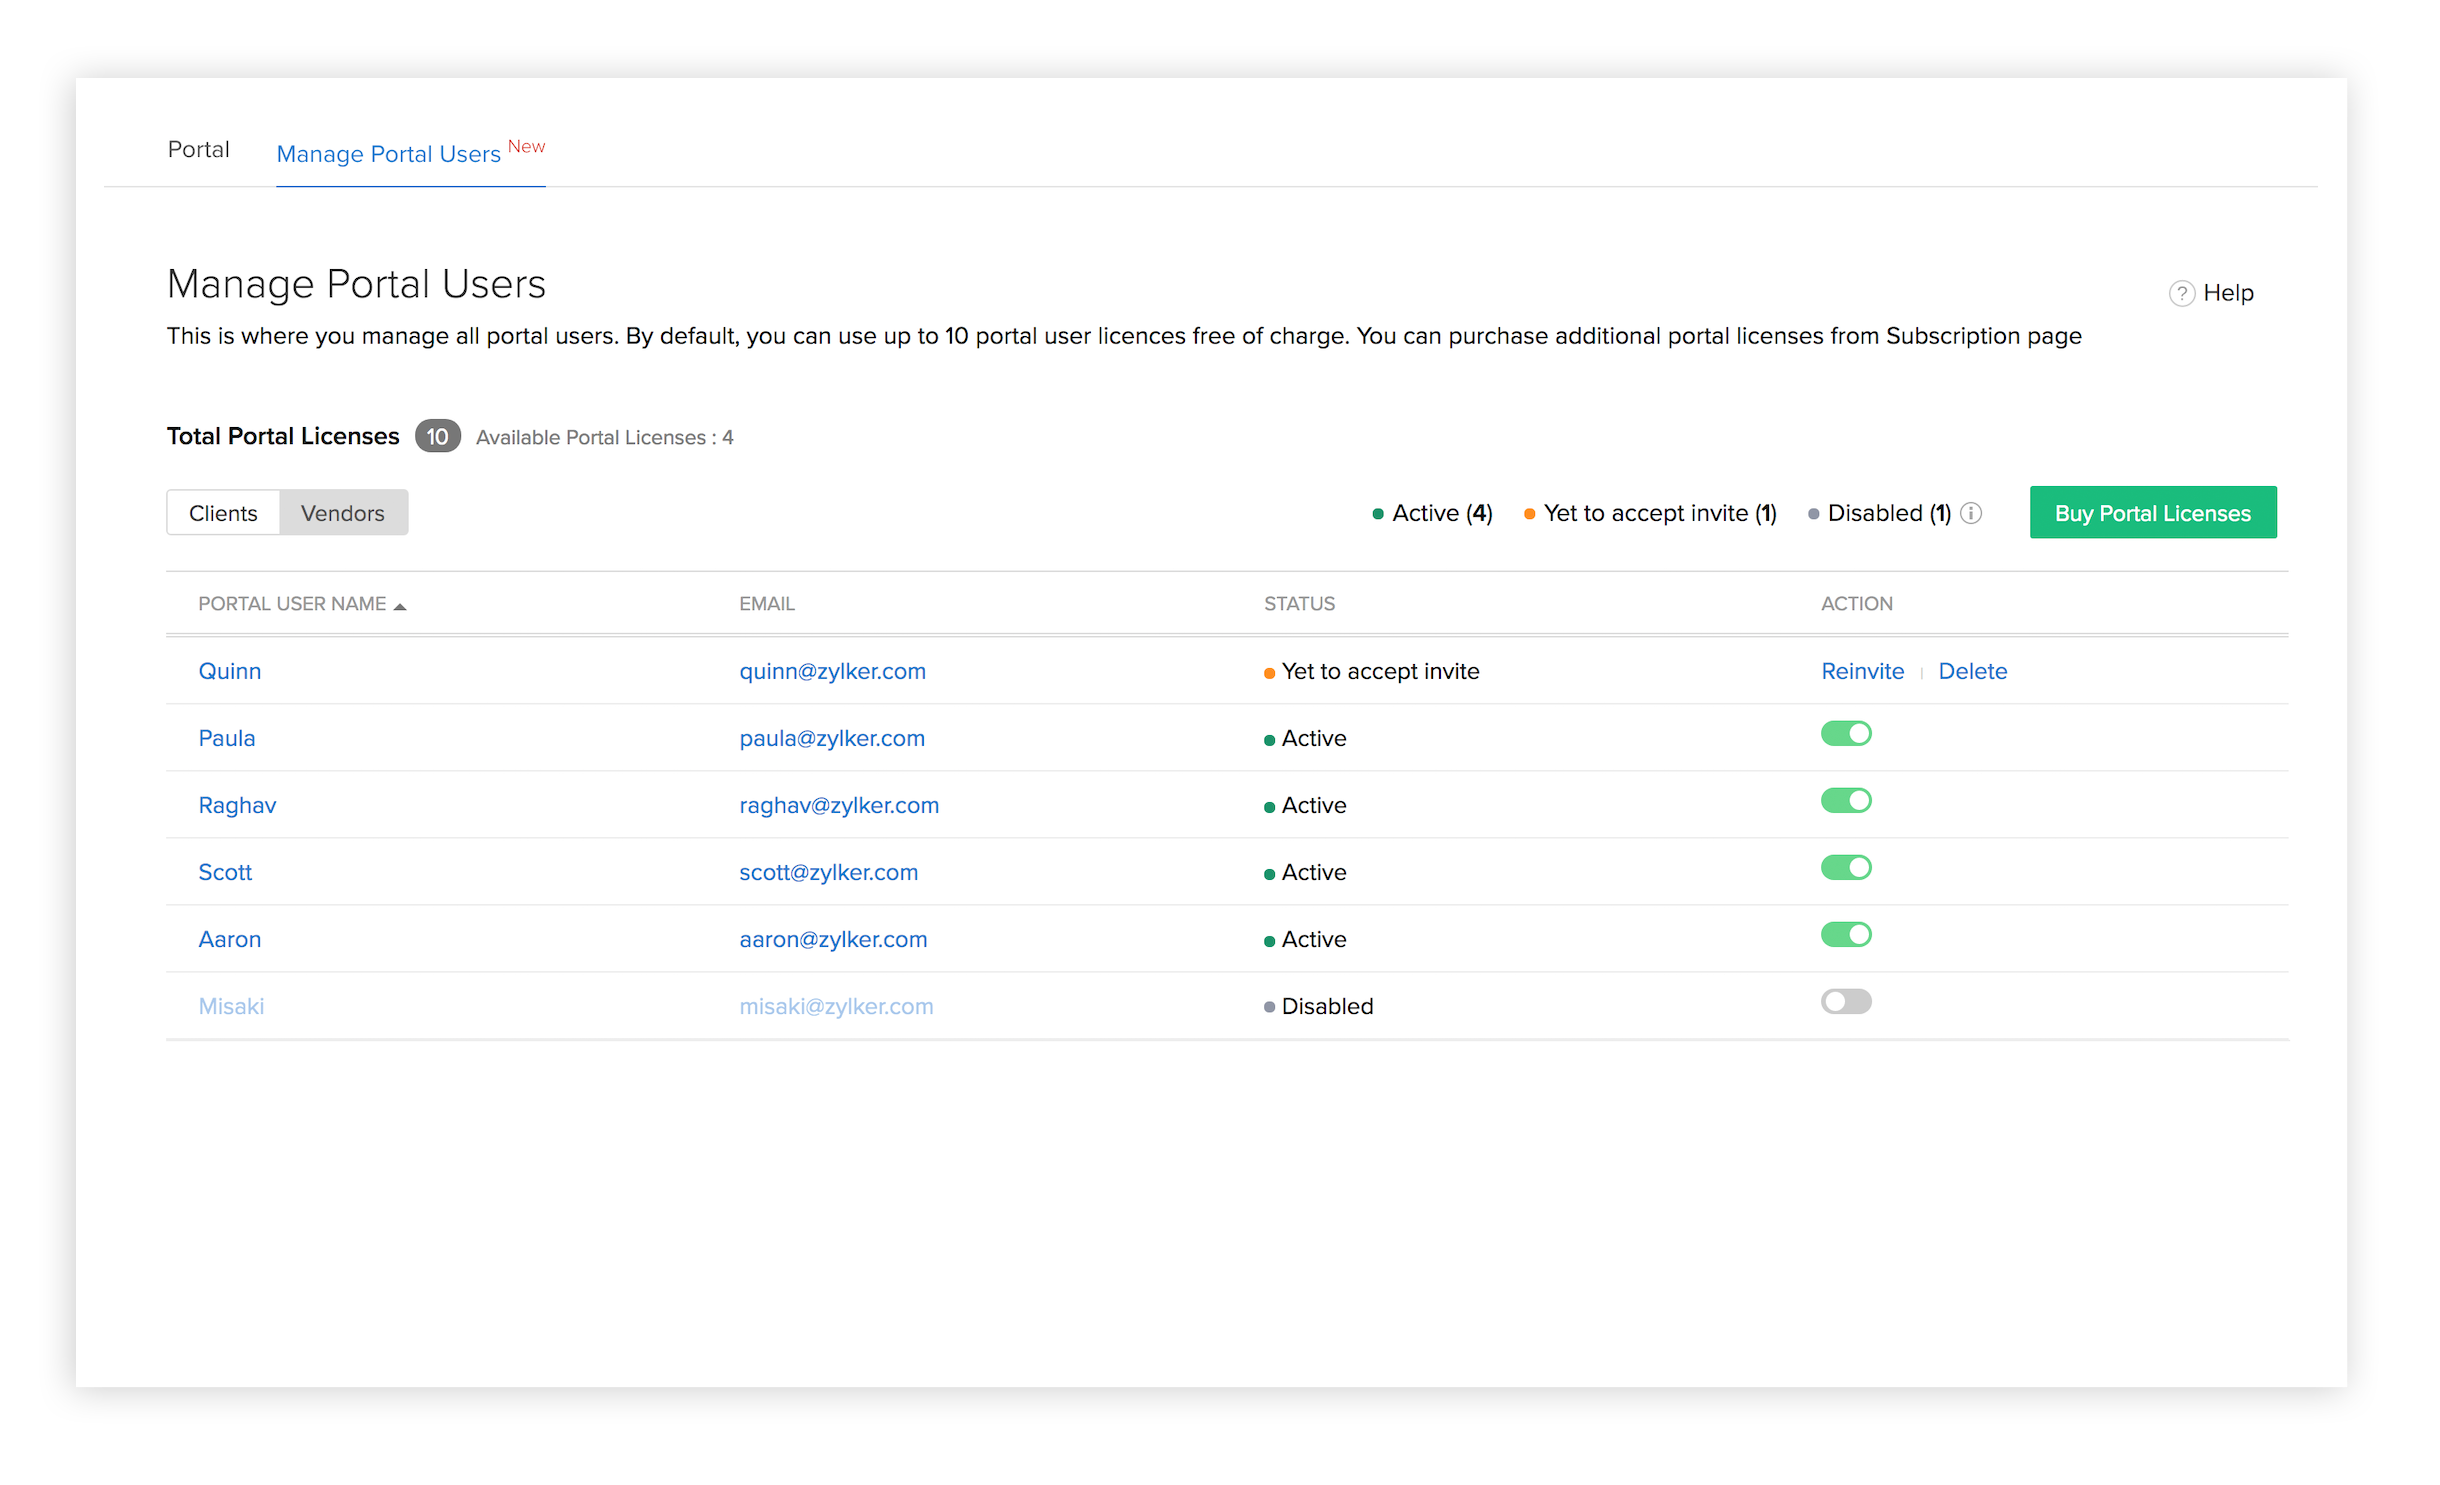Switch to the Portal tab

198,150
